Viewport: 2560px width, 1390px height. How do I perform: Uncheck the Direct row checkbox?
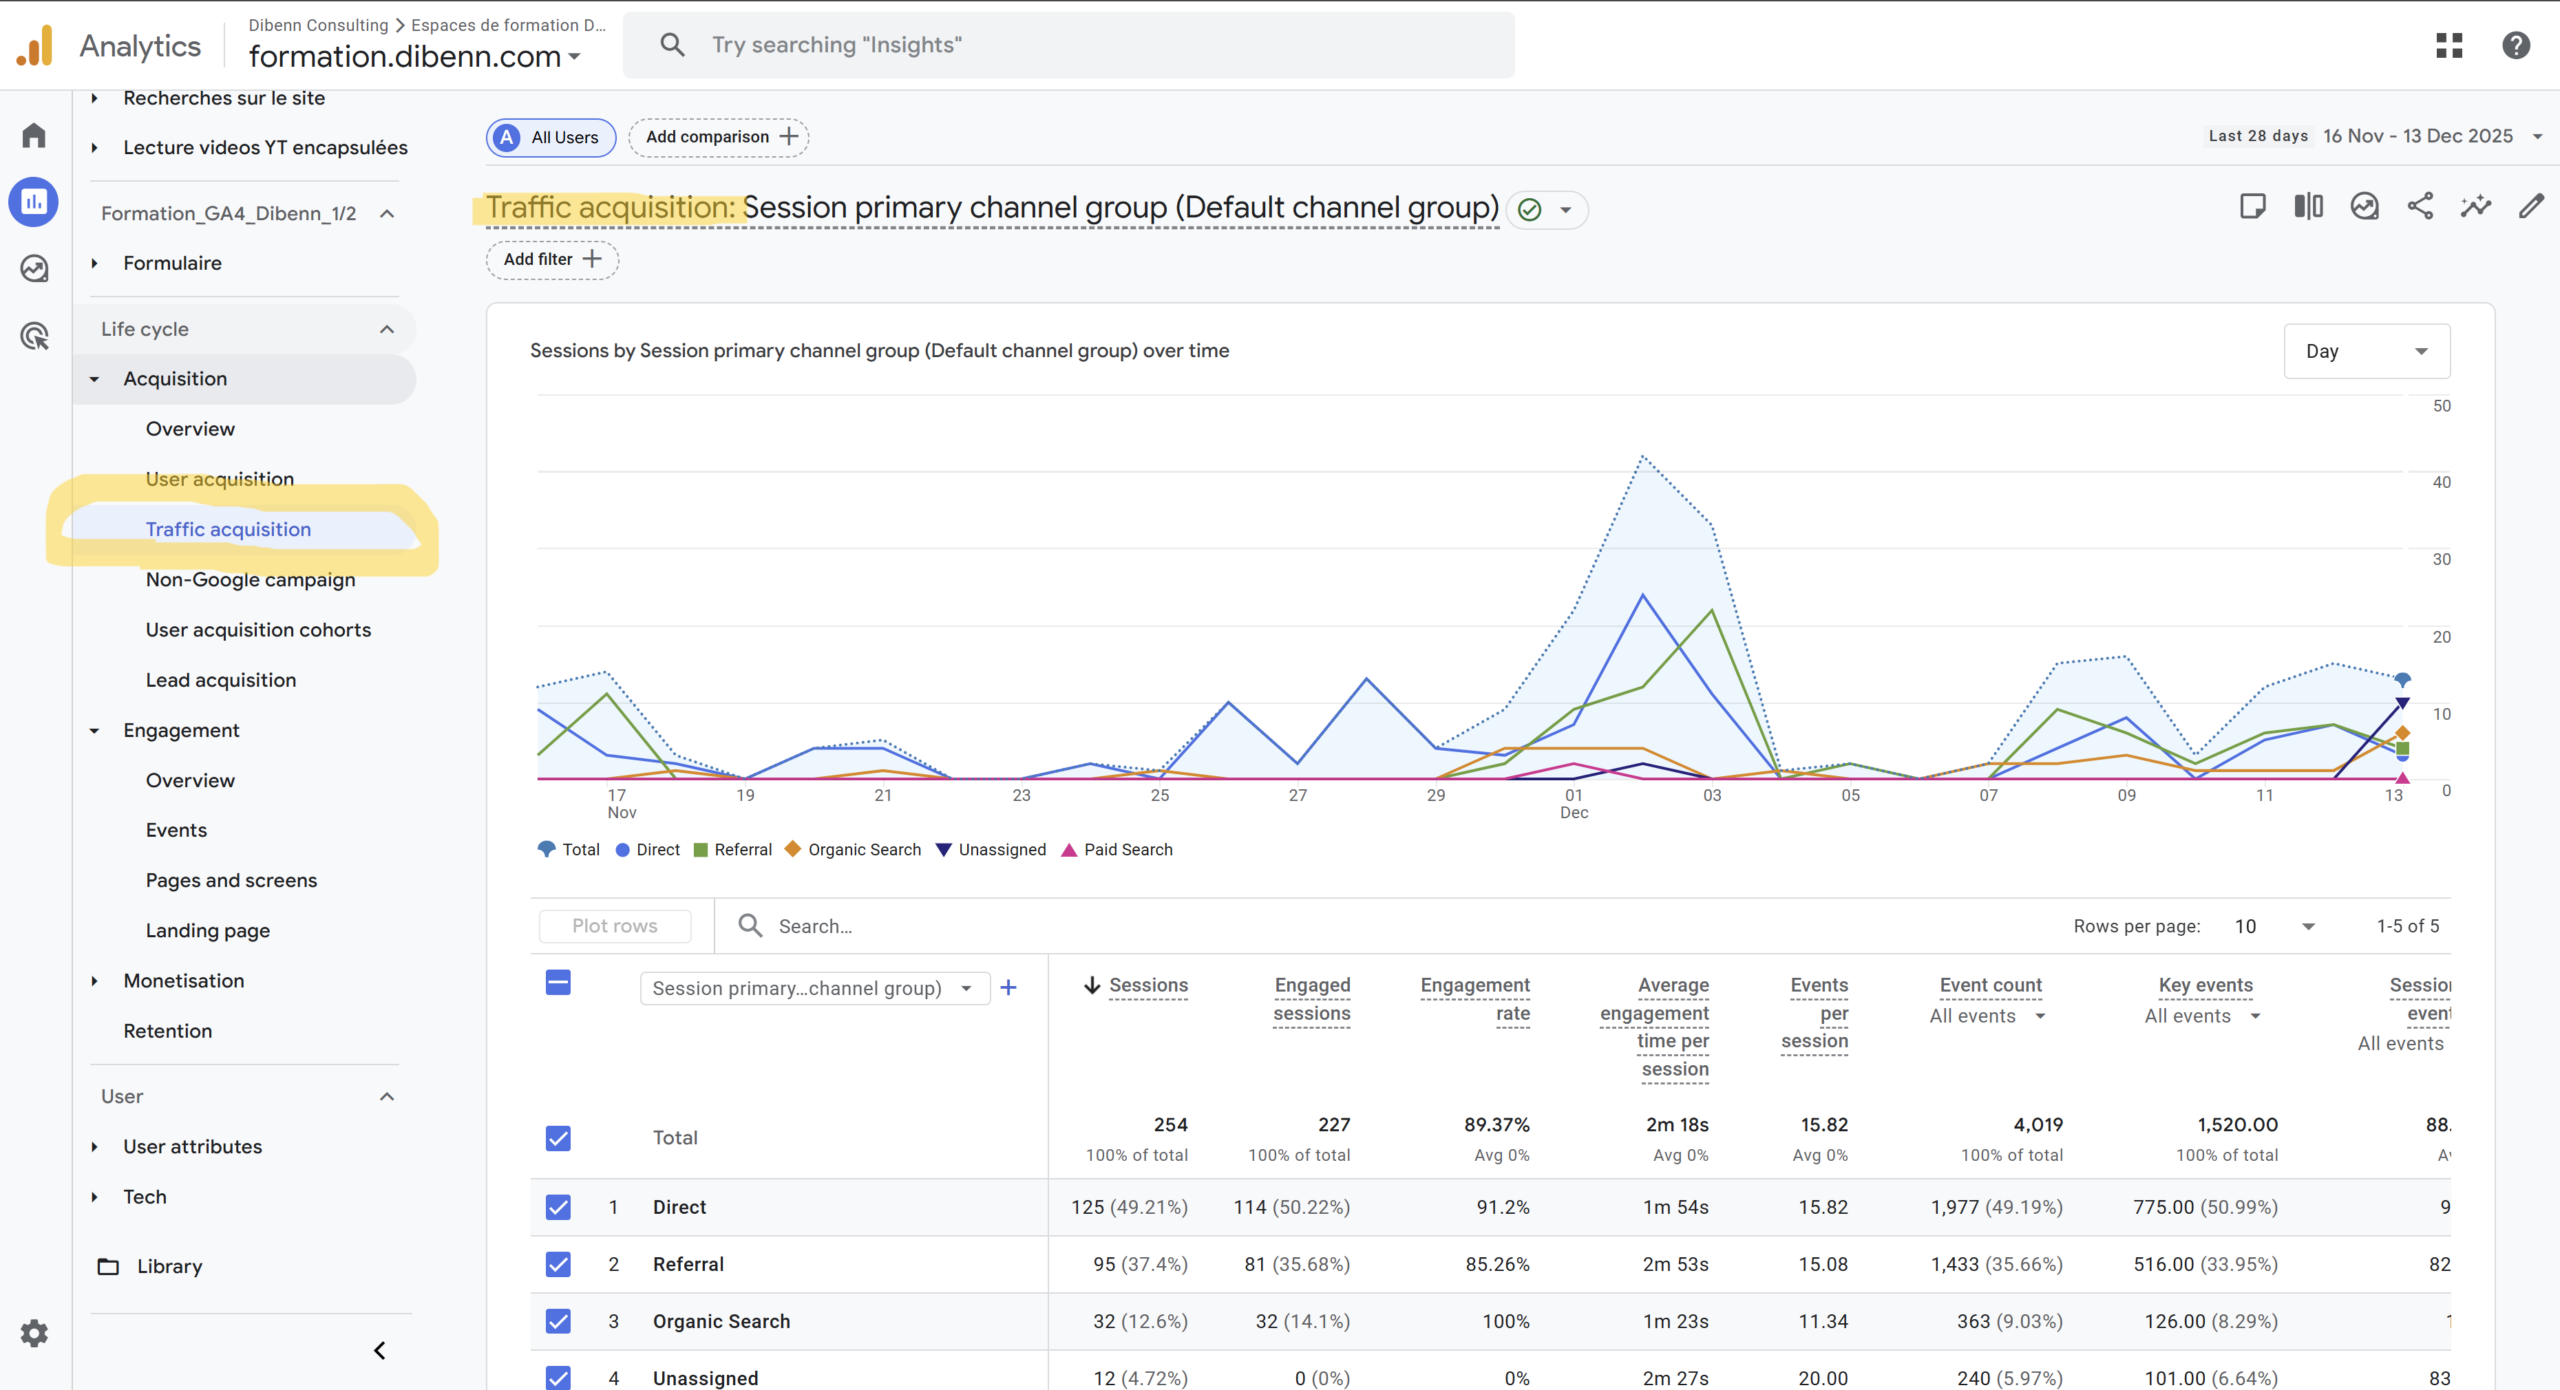(x=558, y=1207)
